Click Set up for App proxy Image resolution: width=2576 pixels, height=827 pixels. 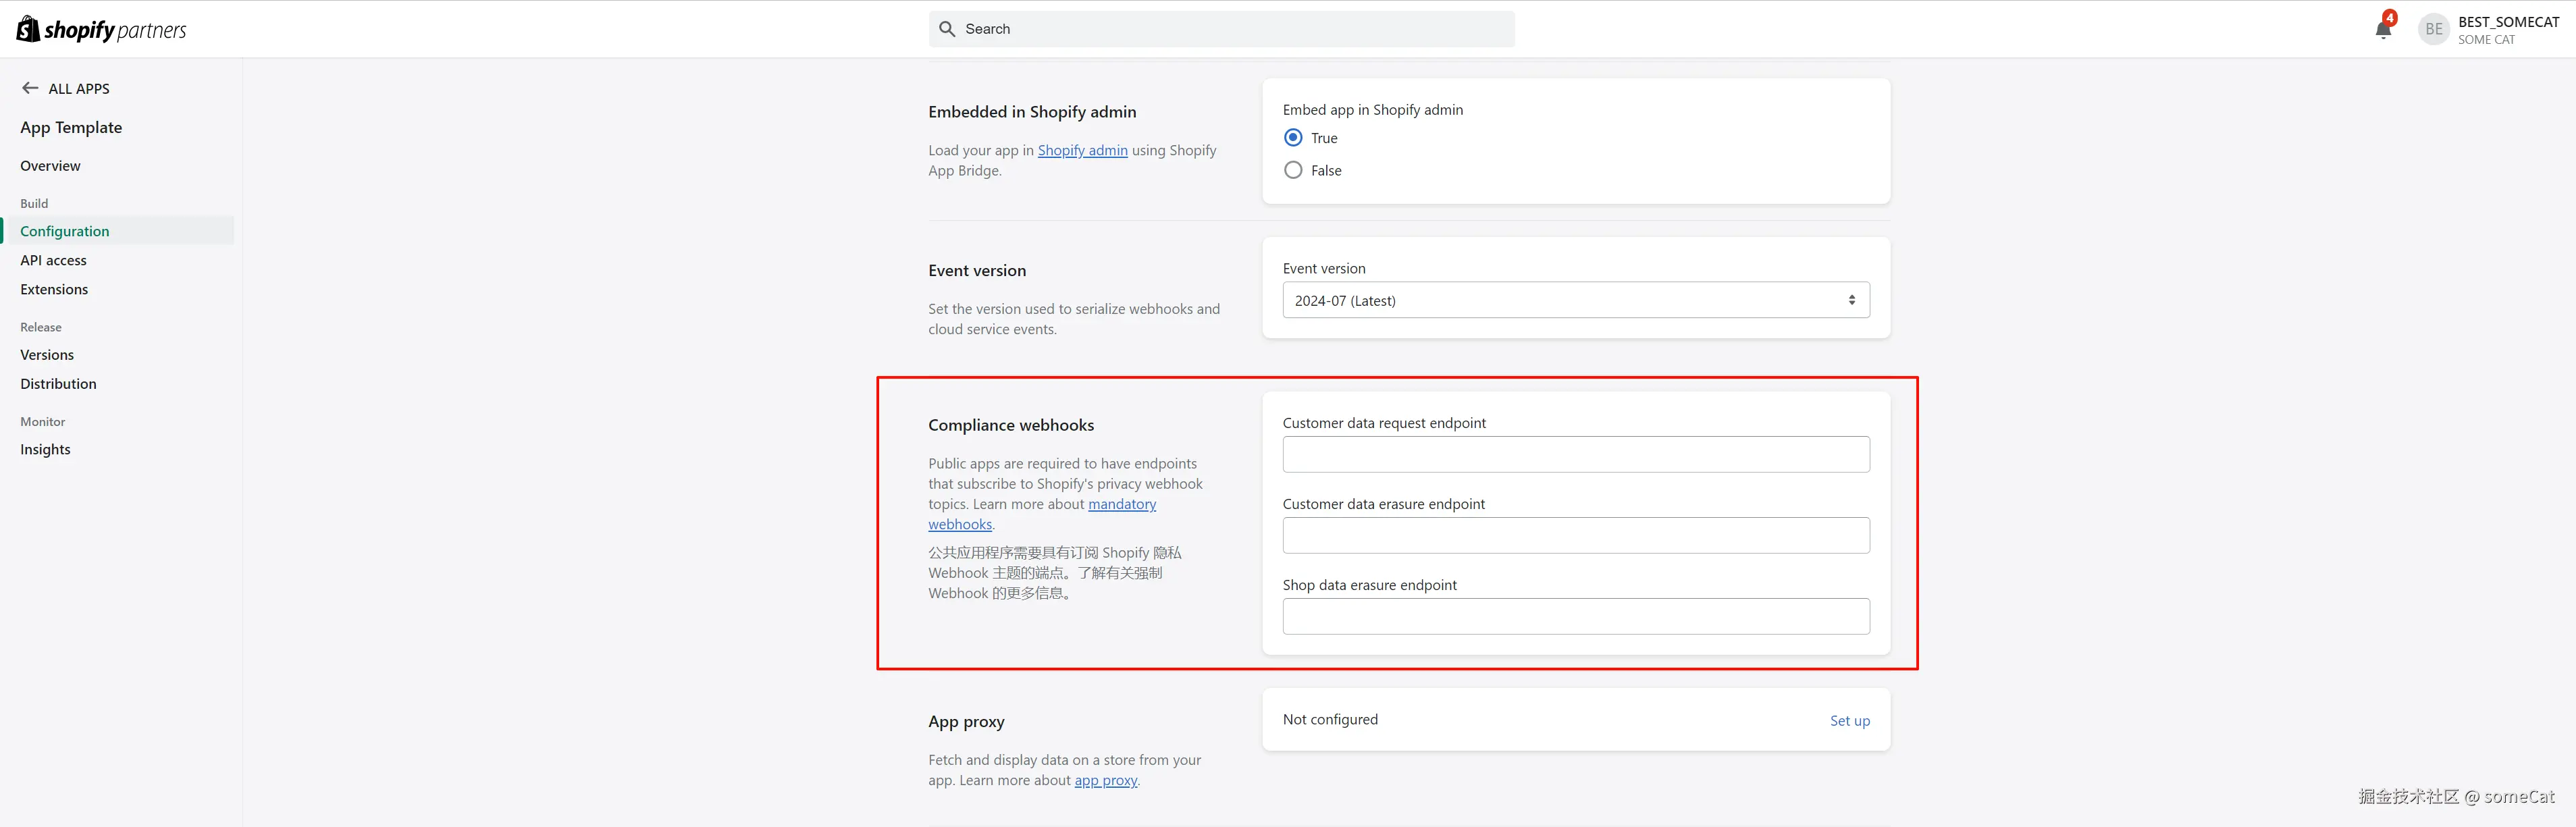(x=1849, y=720)
